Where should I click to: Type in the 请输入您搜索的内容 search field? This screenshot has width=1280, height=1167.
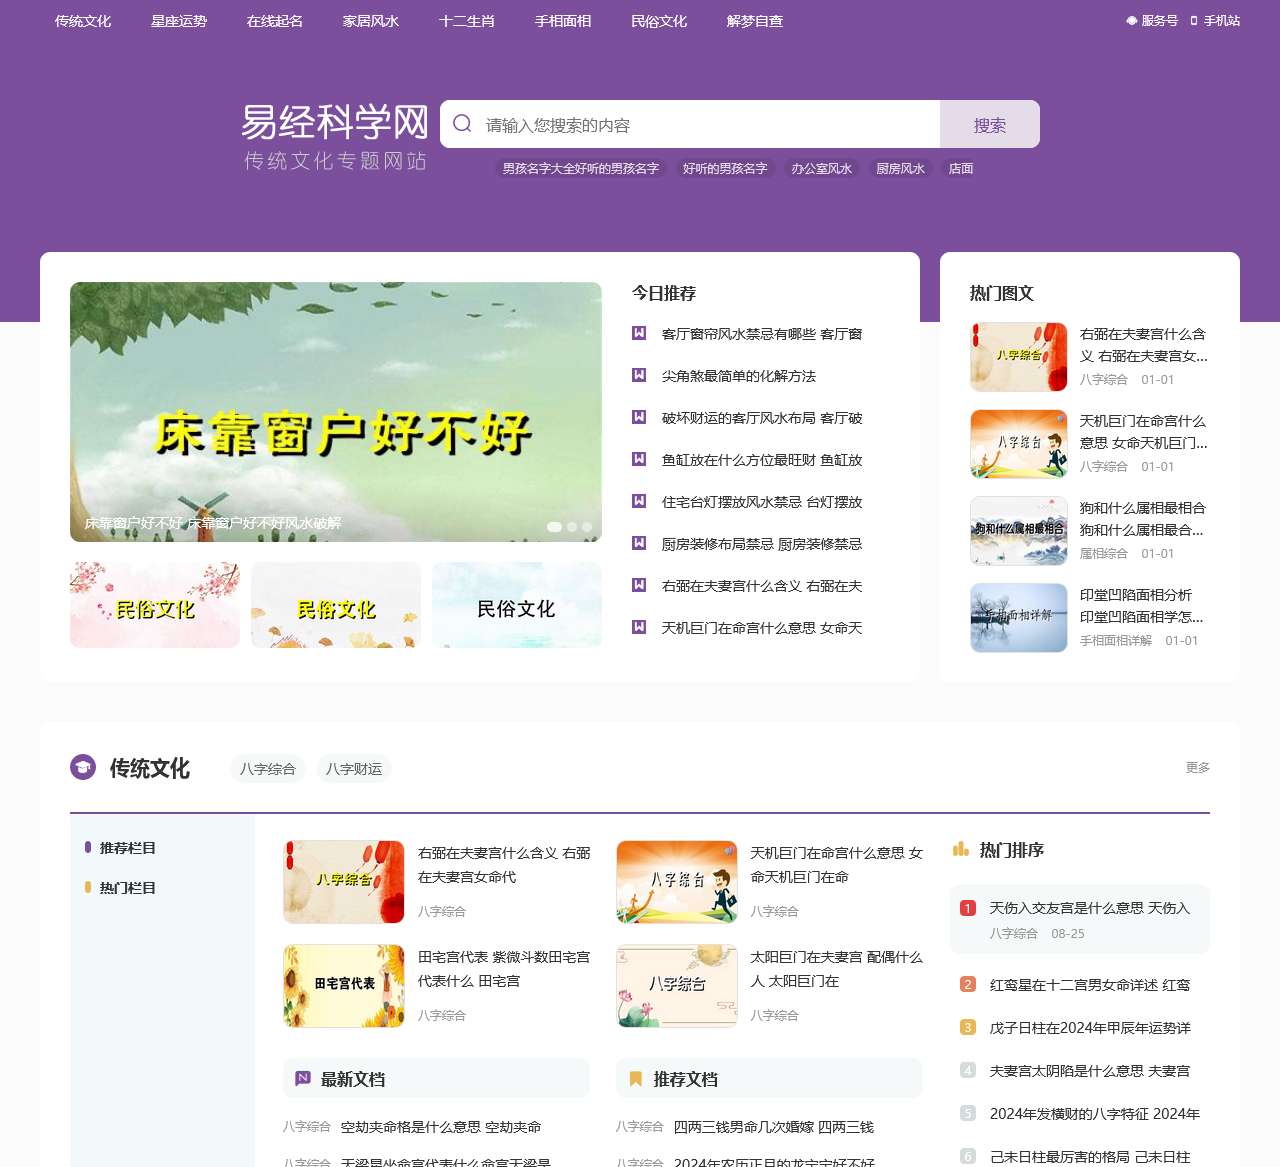coord(700,125)
